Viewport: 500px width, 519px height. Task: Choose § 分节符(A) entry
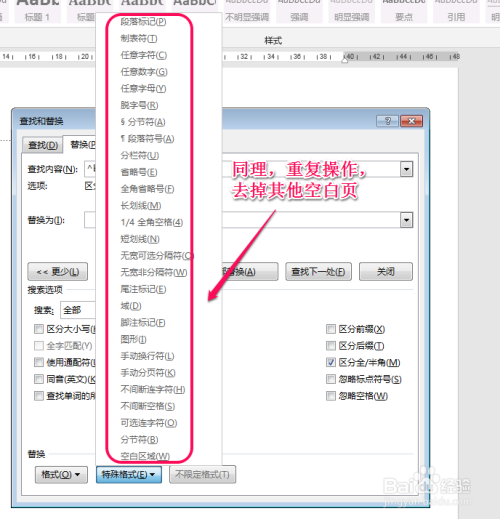pyautogui.click(x=143, y=122)
